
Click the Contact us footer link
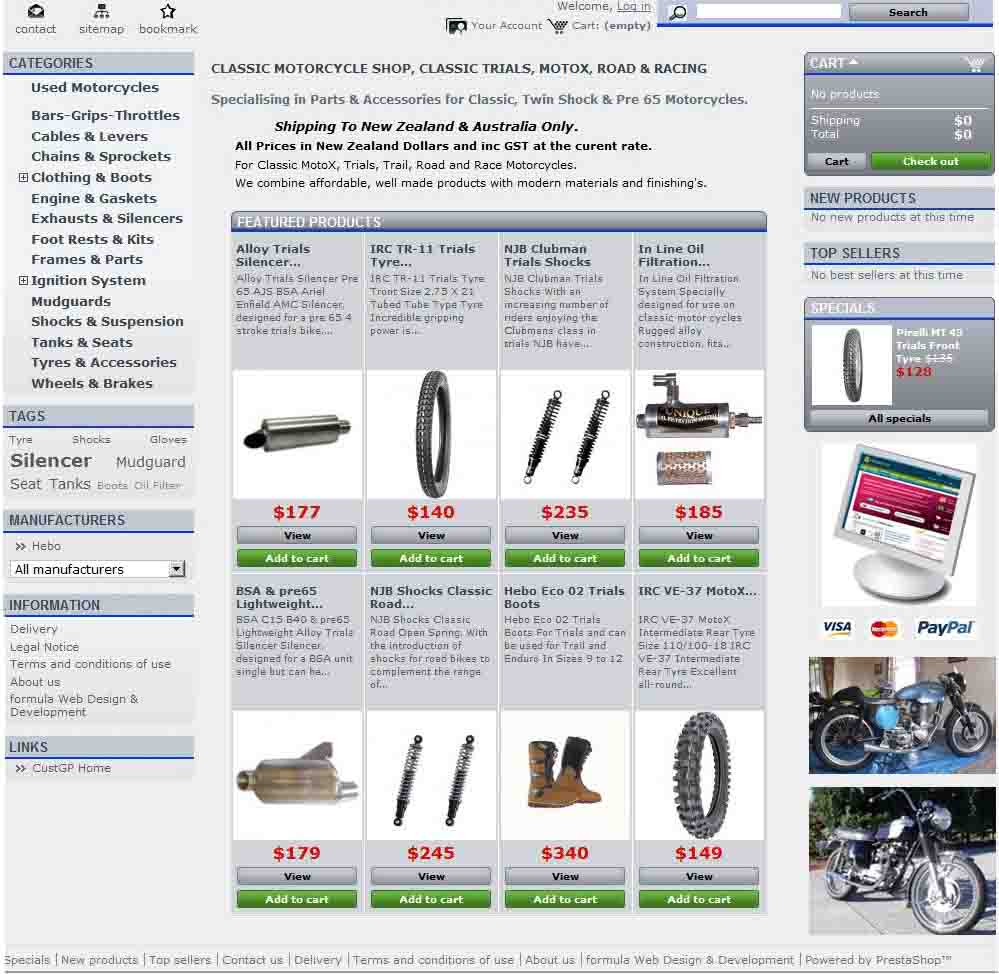coord(252,960)
